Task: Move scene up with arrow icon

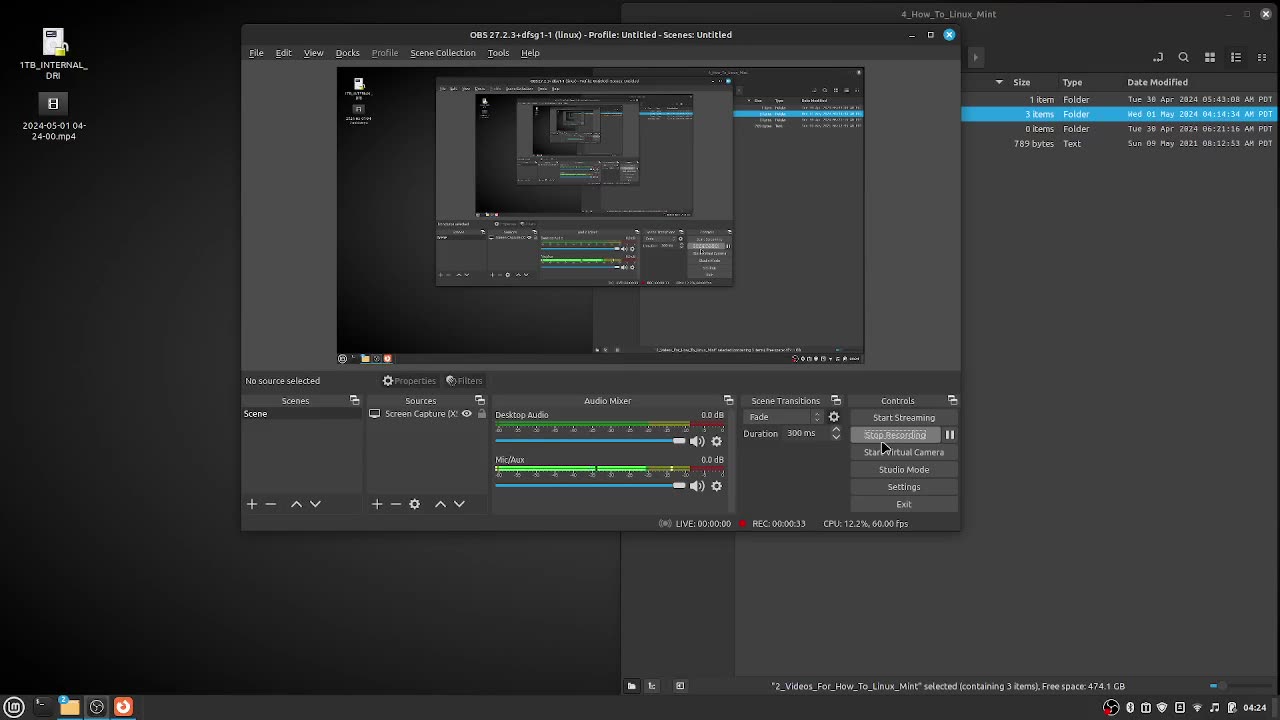Action: click(x=296, y=504)
